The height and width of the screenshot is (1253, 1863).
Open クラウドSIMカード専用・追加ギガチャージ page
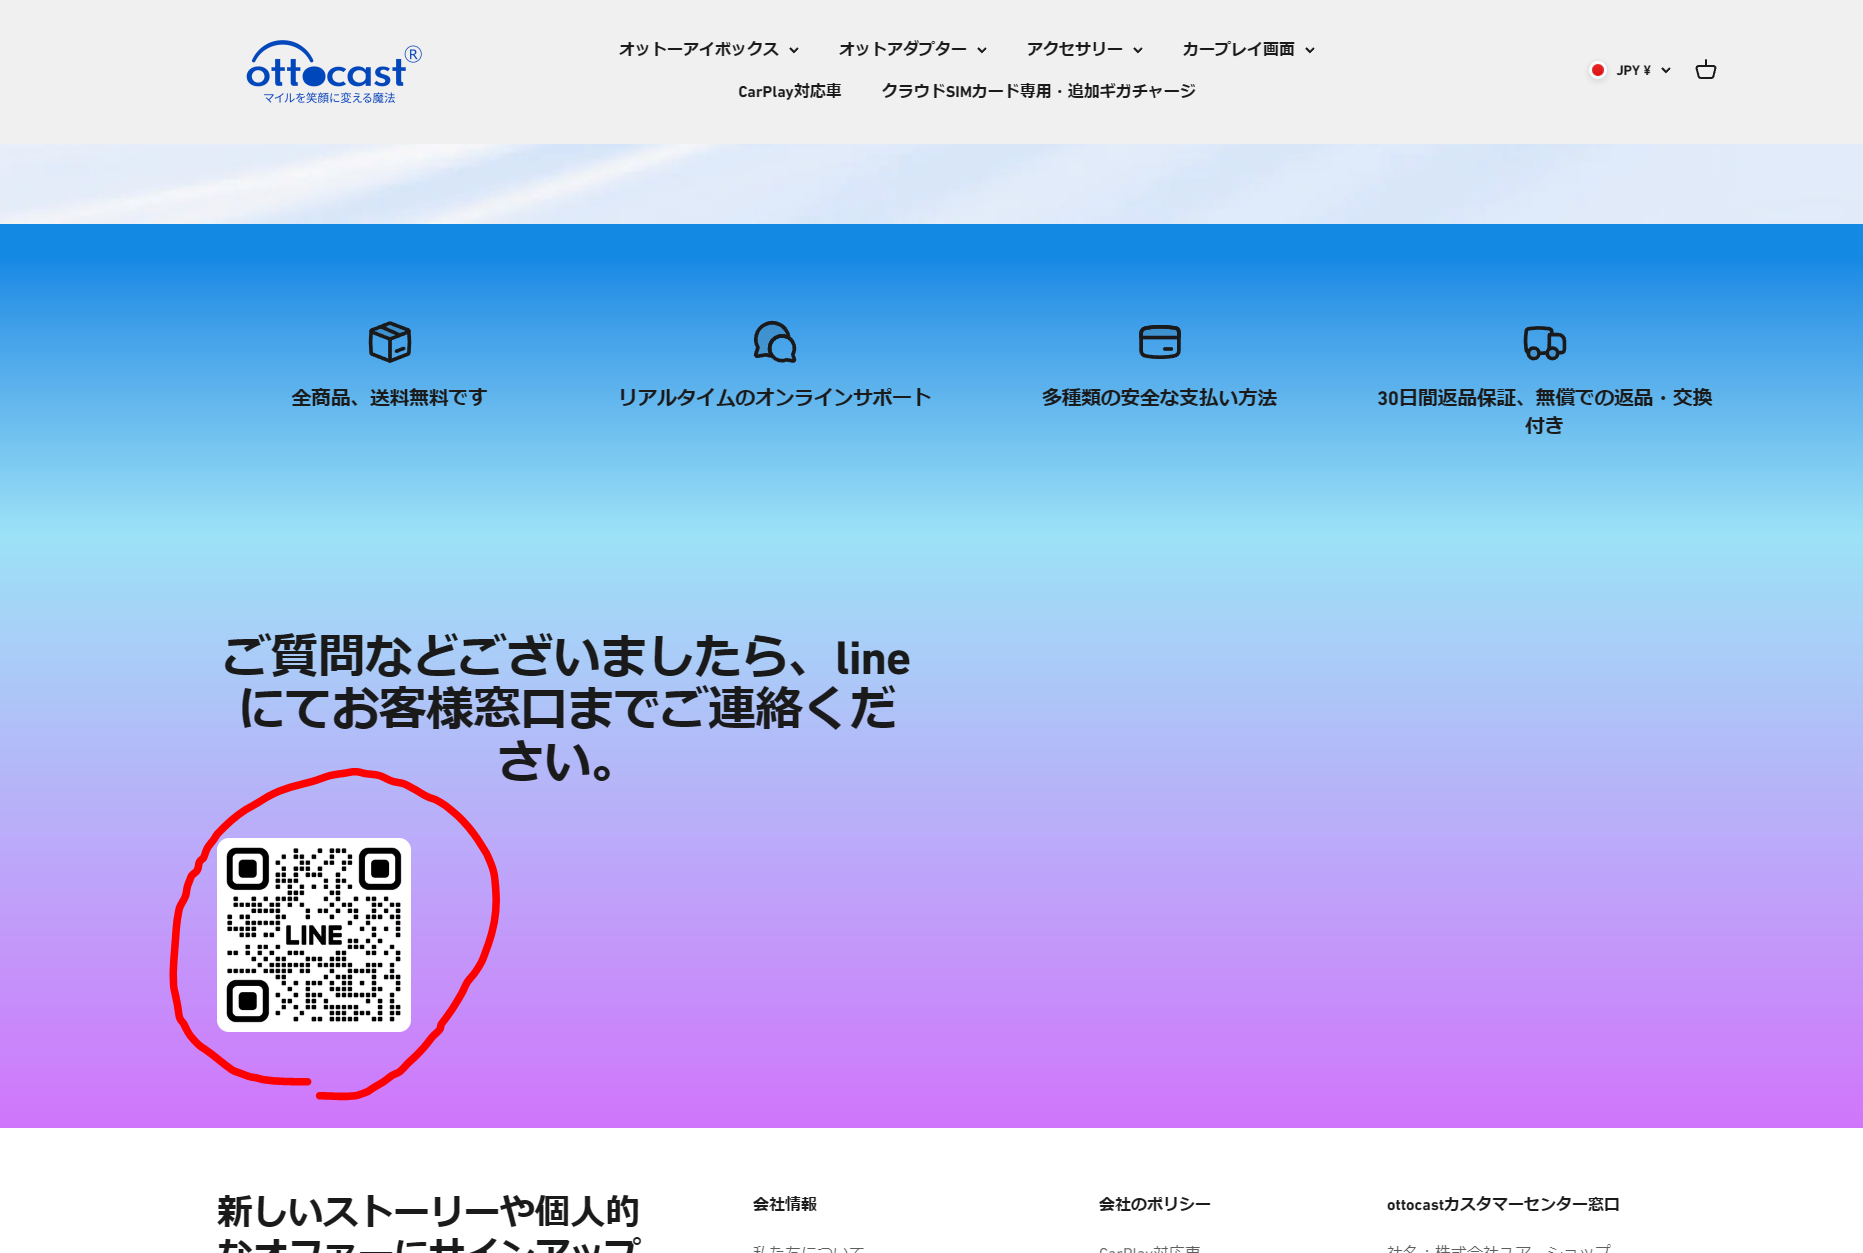click(1038, 91)
